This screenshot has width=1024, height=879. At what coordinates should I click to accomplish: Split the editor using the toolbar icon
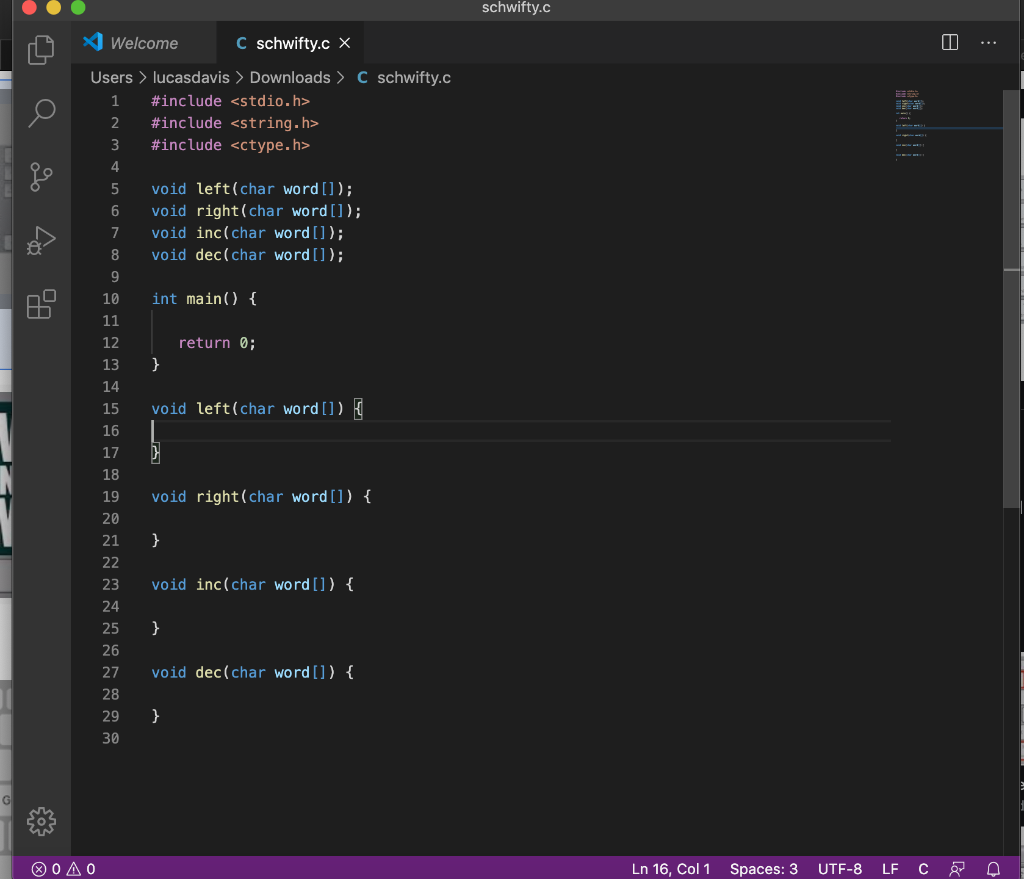coord(948,43)
